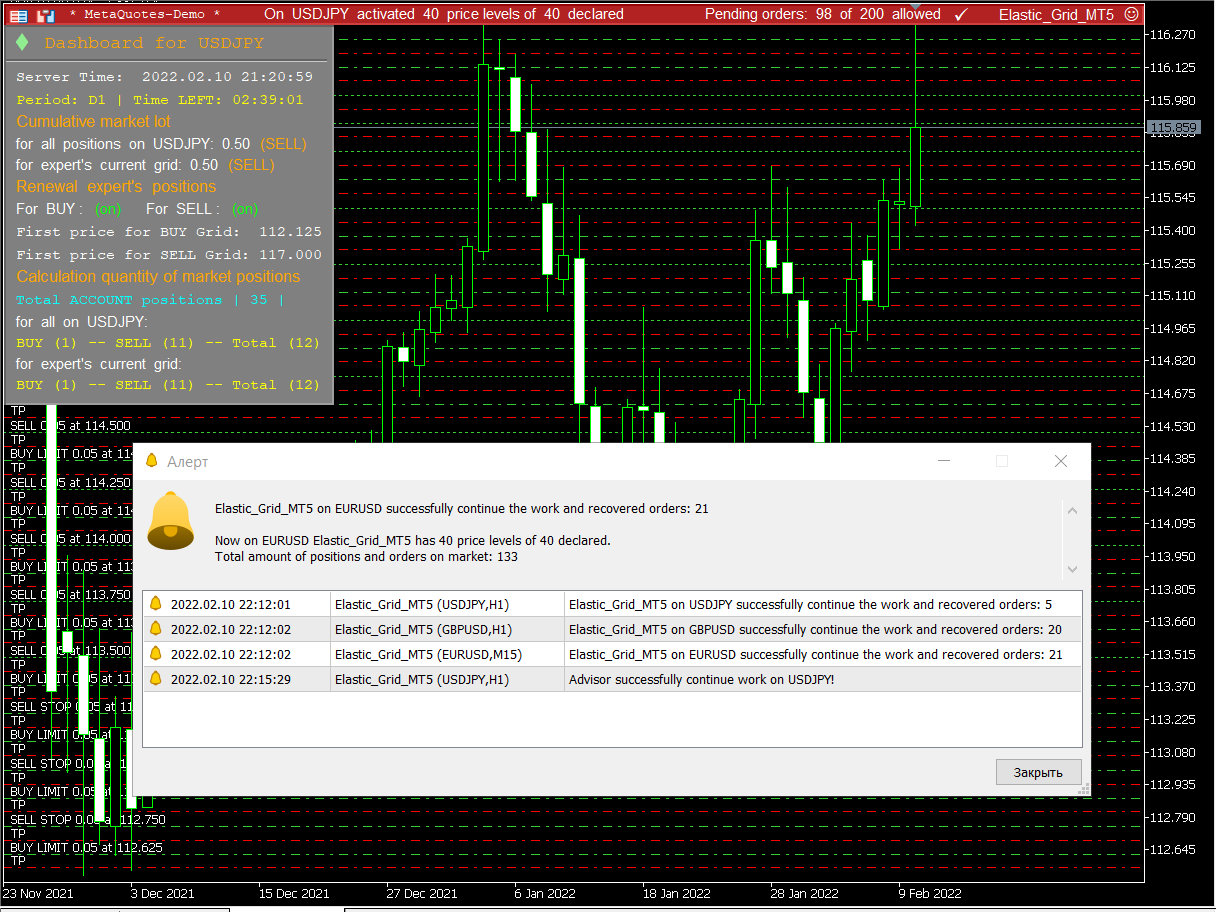Click order label 'SELL 0.05 at 114.500'

(70, 426)
